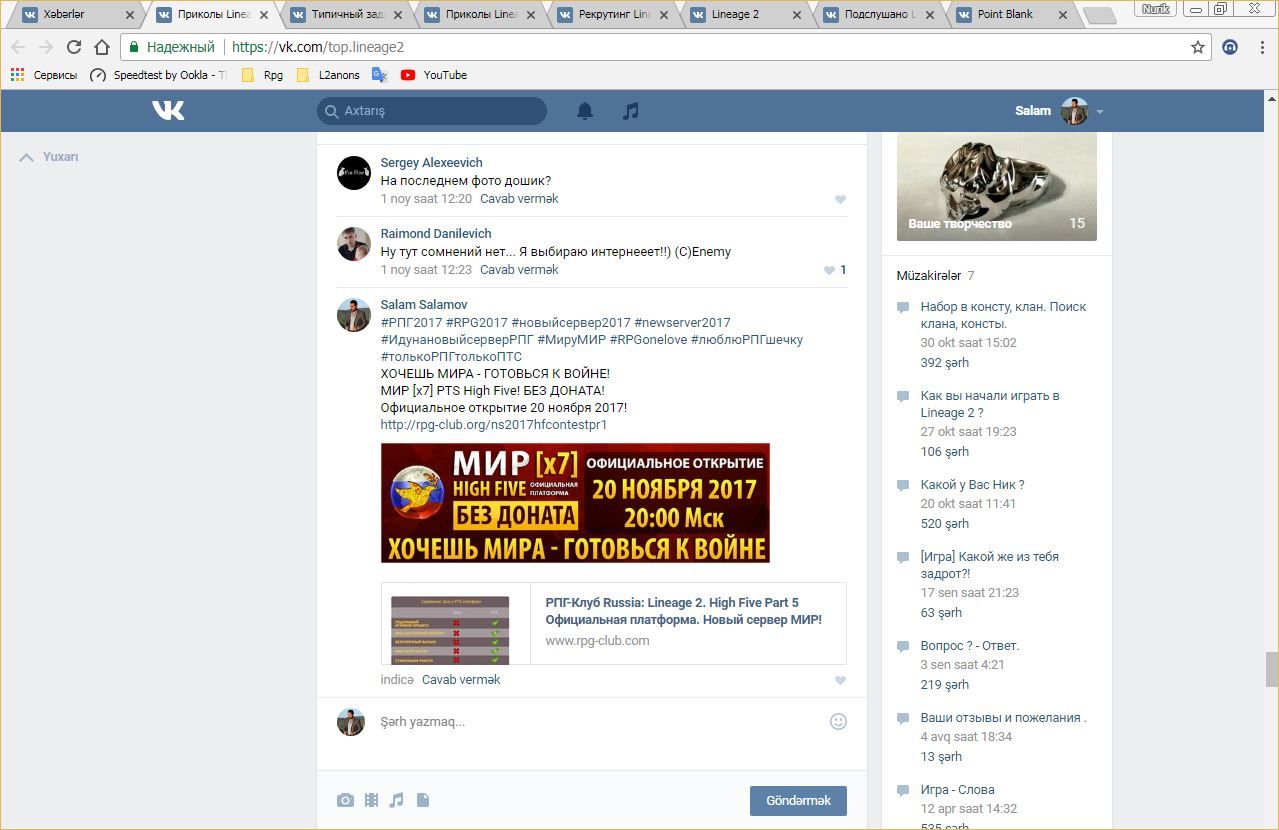This screenshot has width=1279, height=830.
Task: Switch to Рекрутинг Line tab
Action: 612,15
